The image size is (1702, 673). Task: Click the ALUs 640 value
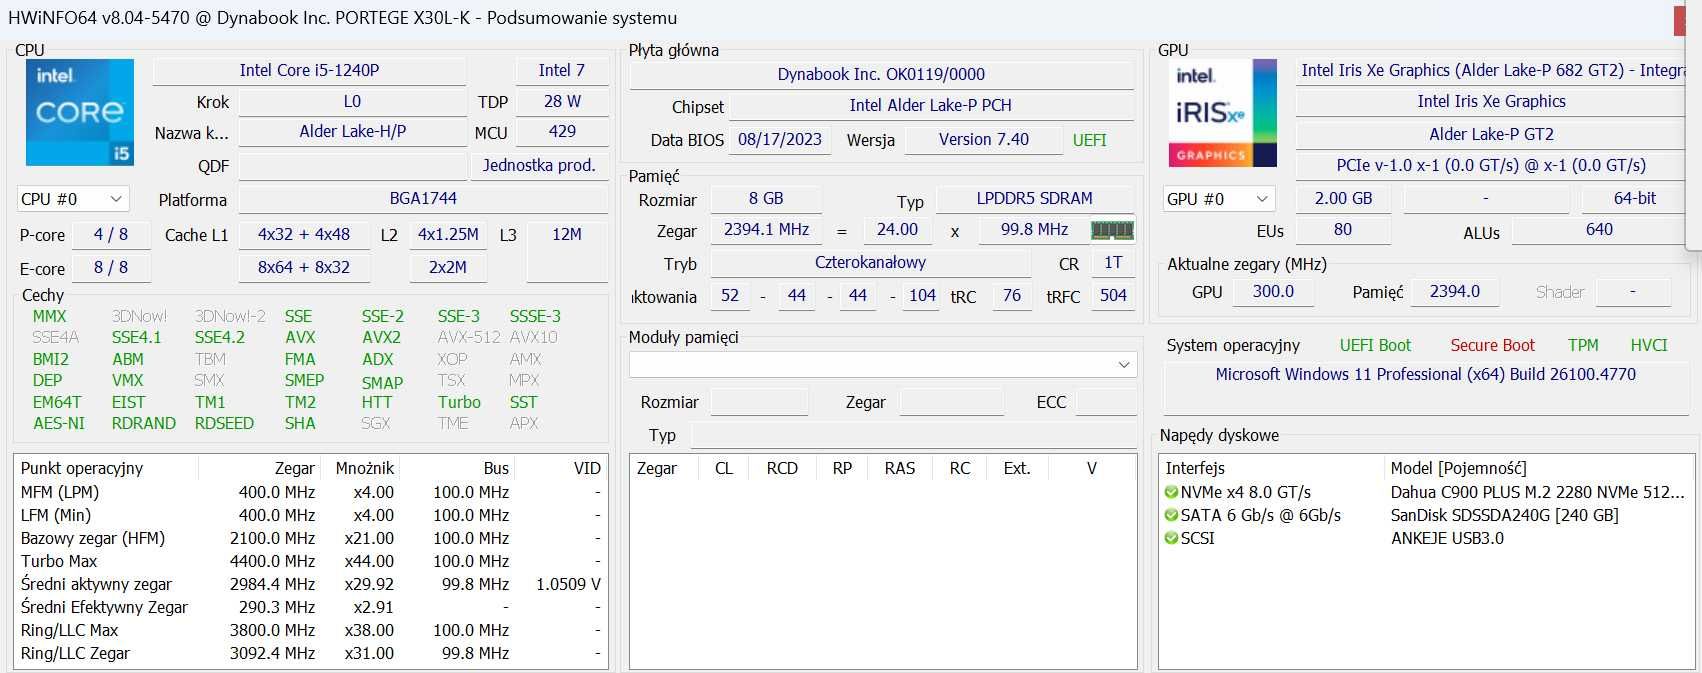1599,229
